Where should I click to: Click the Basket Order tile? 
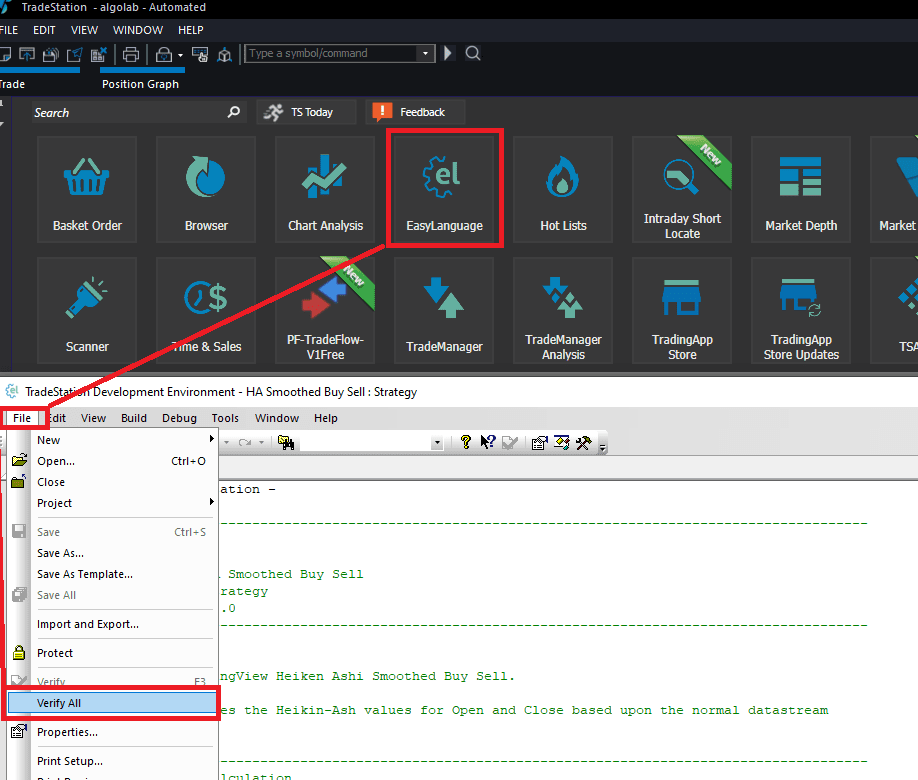tap(87, 187)
